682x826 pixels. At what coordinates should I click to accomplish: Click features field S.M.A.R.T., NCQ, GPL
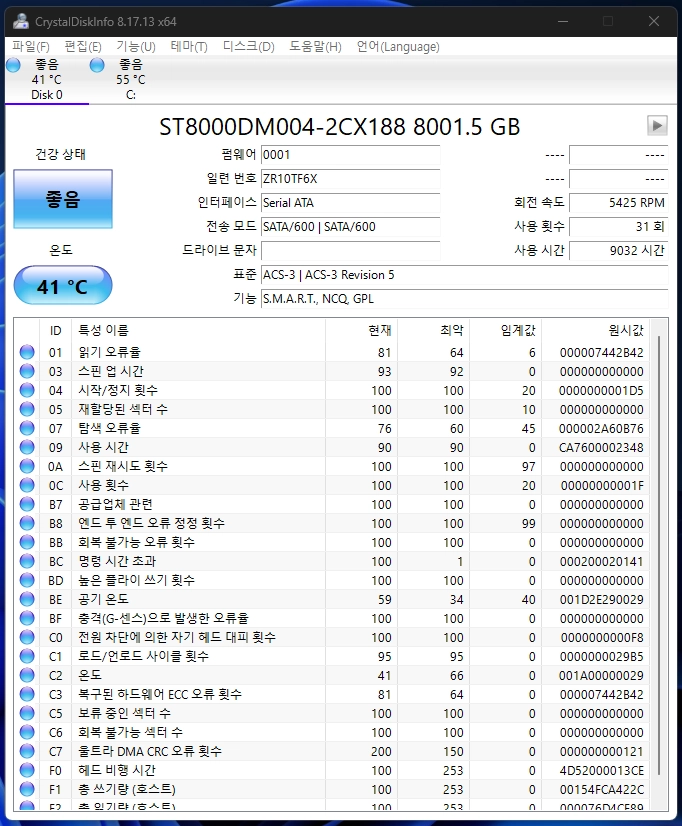point(464,299)
